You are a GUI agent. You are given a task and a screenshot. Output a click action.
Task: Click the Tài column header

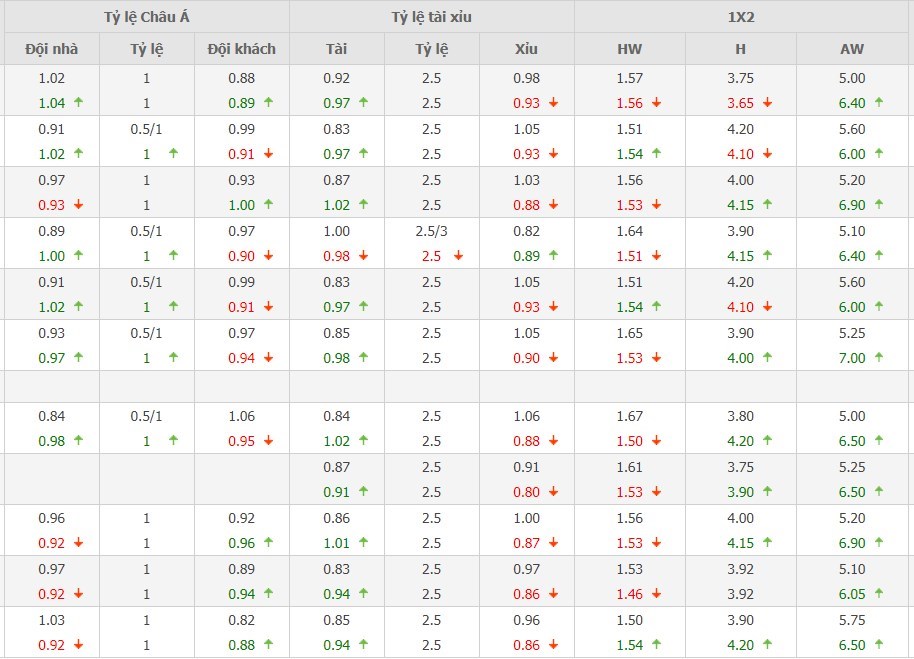pyautogui.click(x=337, y=48)
